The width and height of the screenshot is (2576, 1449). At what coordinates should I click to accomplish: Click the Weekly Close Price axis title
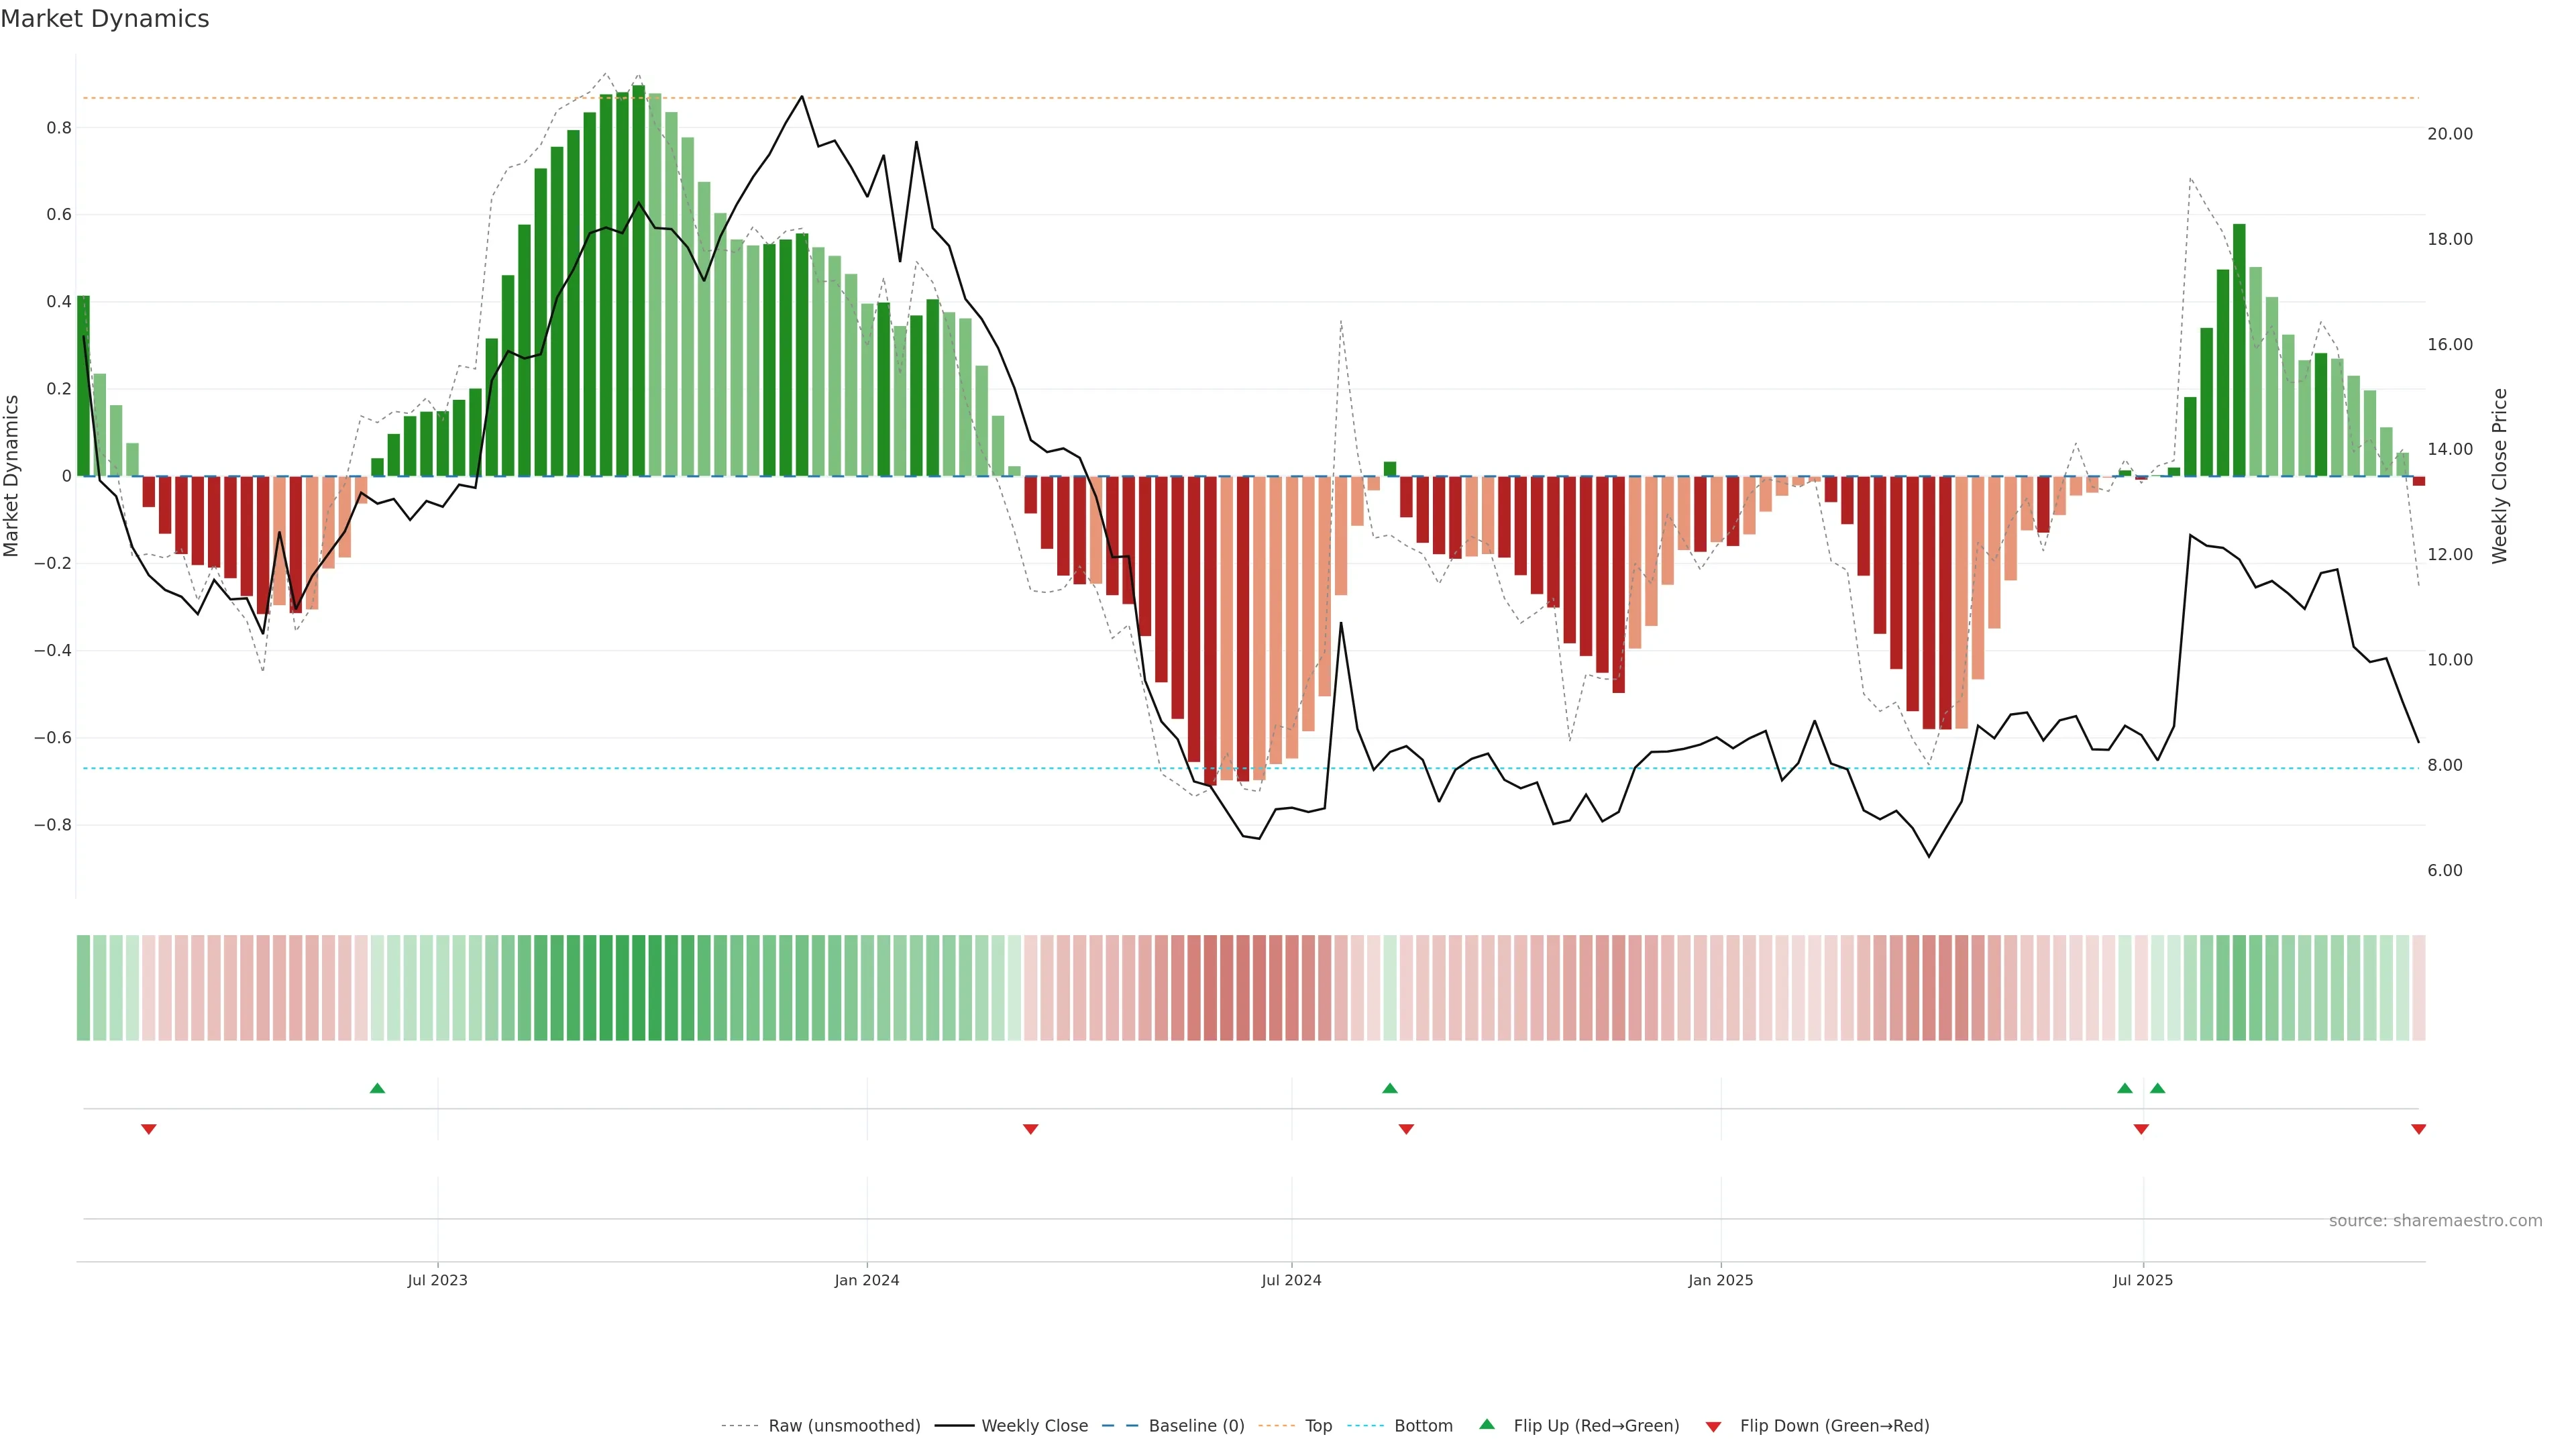click(2500, 476)
